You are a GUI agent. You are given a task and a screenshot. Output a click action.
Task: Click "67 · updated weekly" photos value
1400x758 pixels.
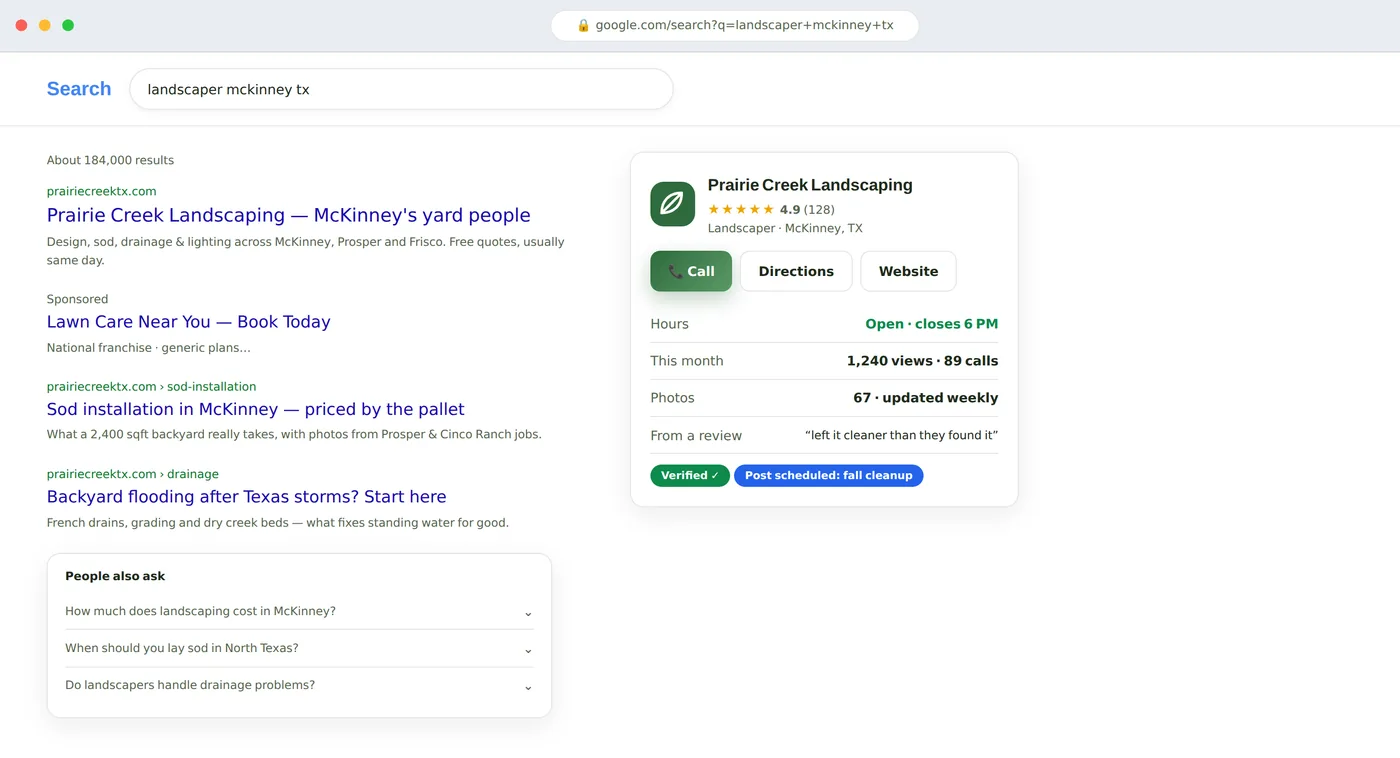click(926, 398)
